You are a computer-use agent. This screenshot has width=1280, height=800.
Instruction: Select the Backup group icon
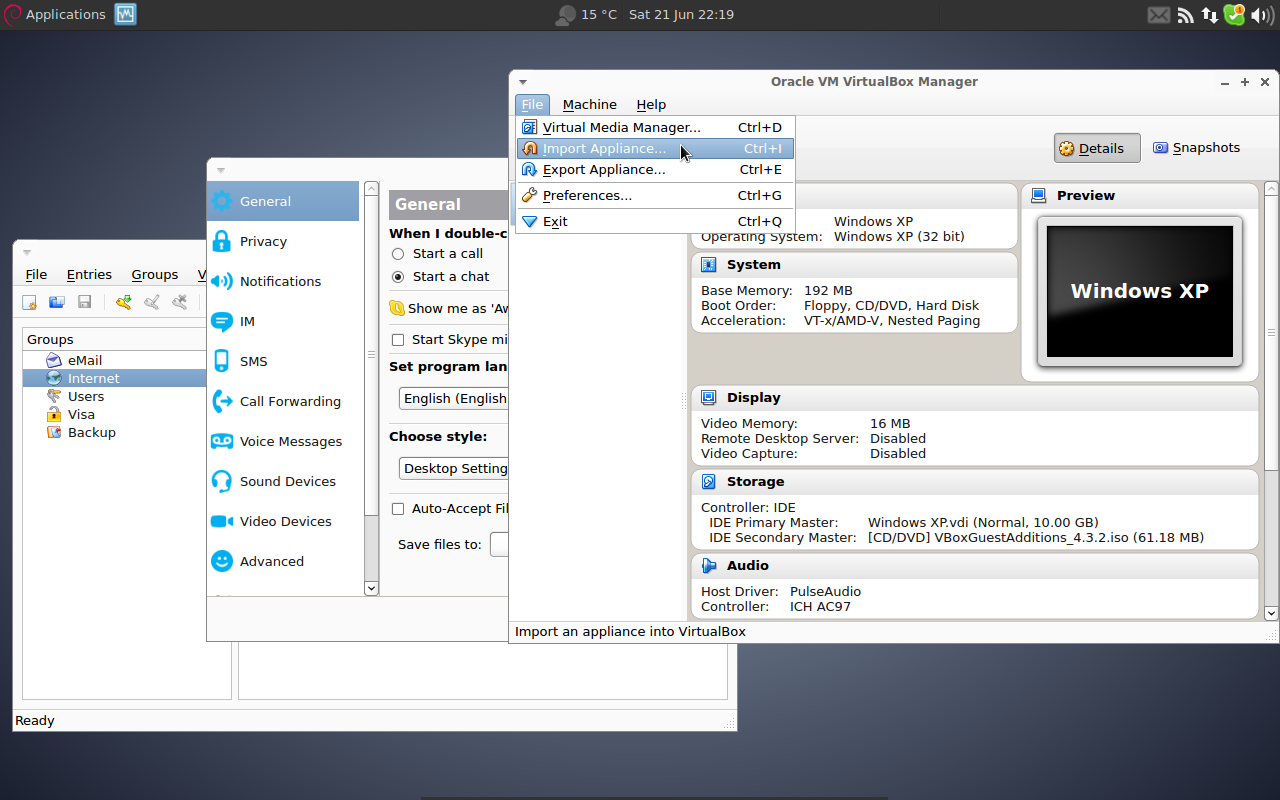54,432
